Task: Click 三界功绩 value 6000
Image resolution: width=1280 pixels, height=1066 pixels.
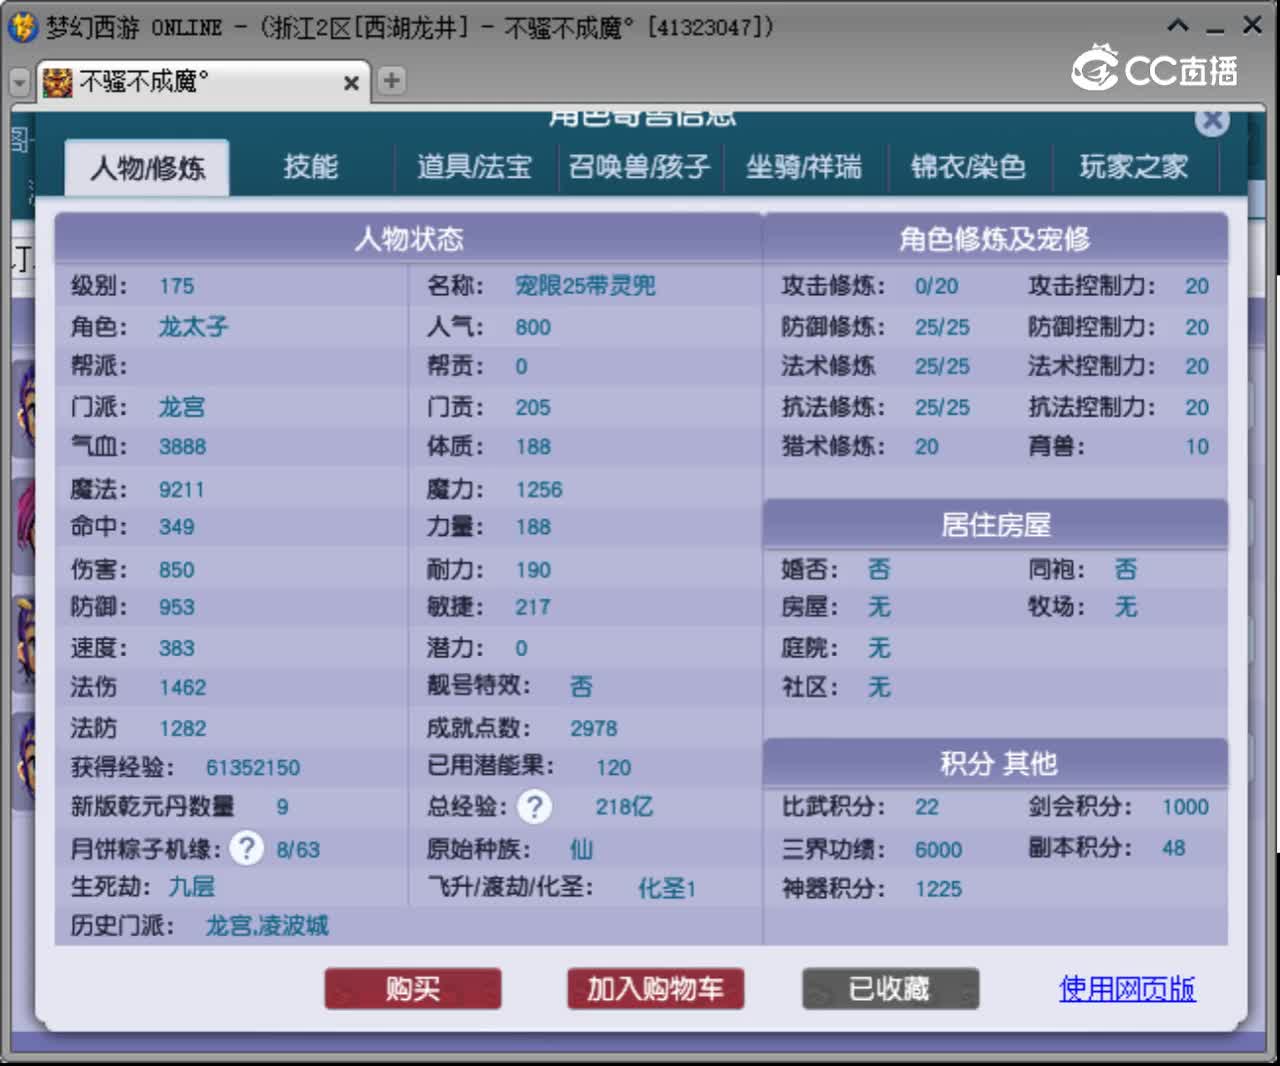Action: click(938, 850)
